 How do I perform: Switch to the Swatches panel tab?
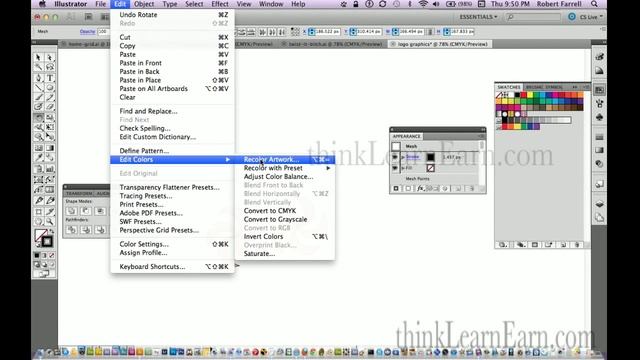click(x=509, y=87)
